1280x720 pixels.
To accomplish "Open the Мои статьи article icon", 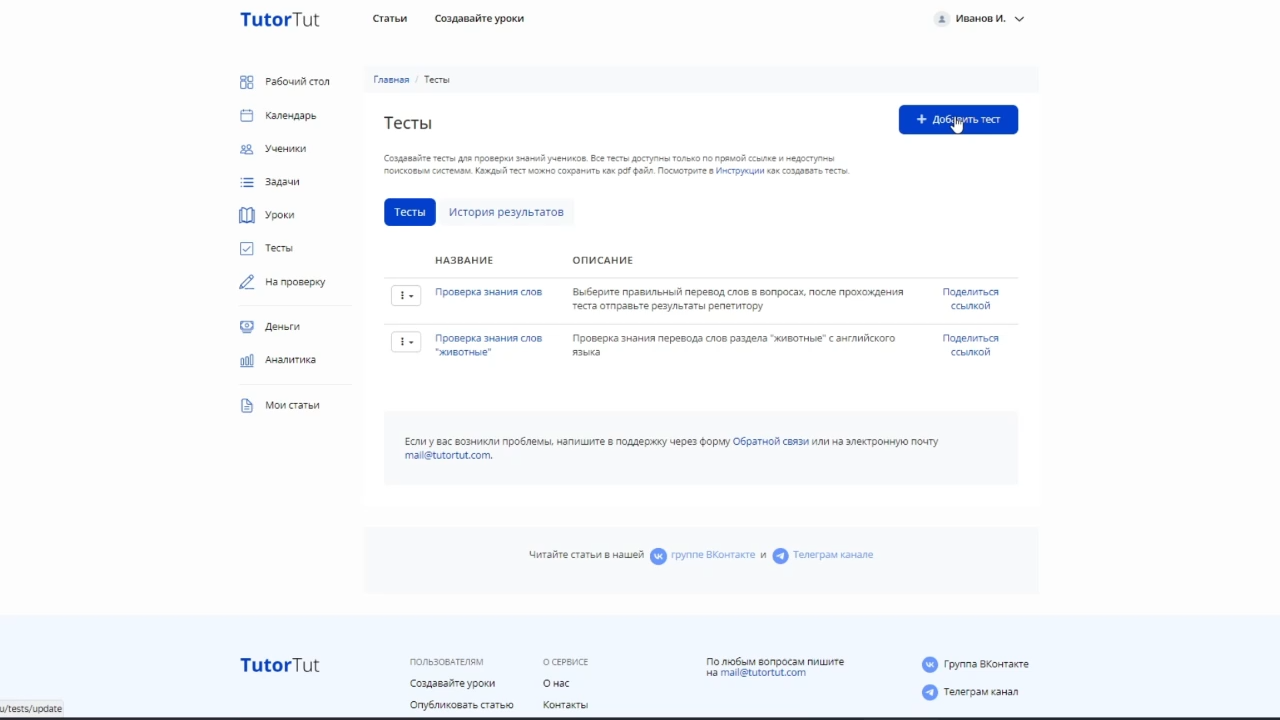I will tap(247, 405).
